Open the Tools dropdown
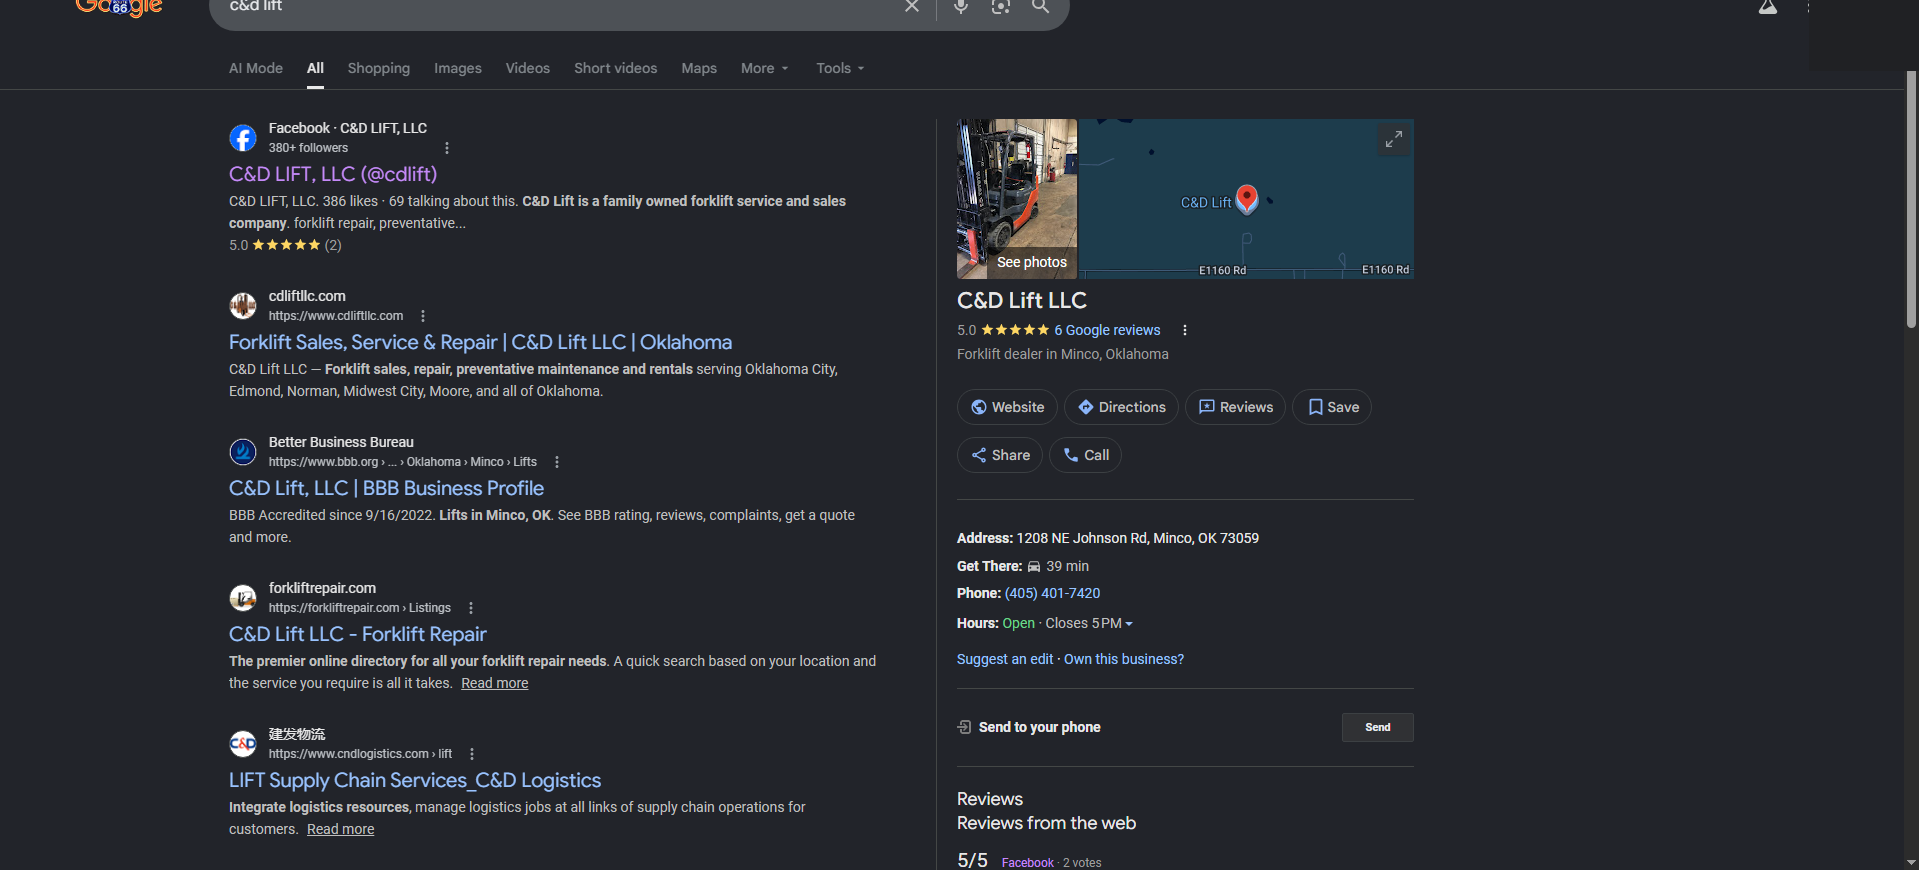Screen dimensions: 1919x870 [840, 68]
